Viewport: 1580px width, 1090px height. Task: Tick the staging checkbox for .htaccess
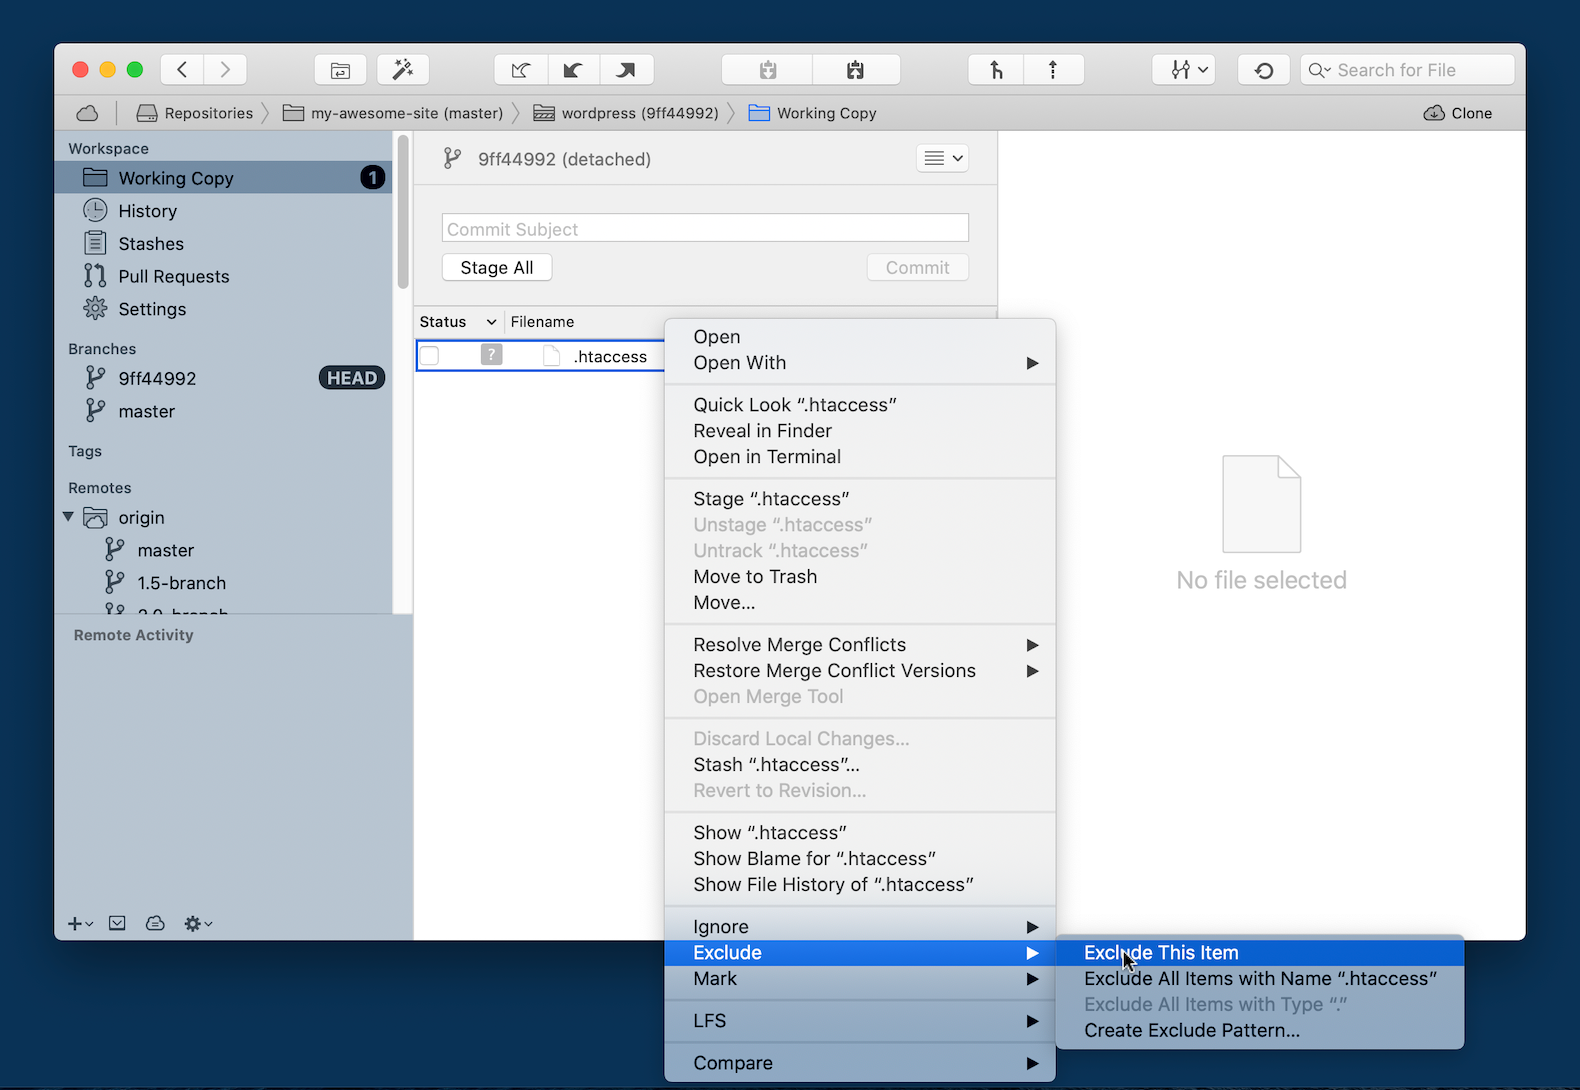coord(430,356)
